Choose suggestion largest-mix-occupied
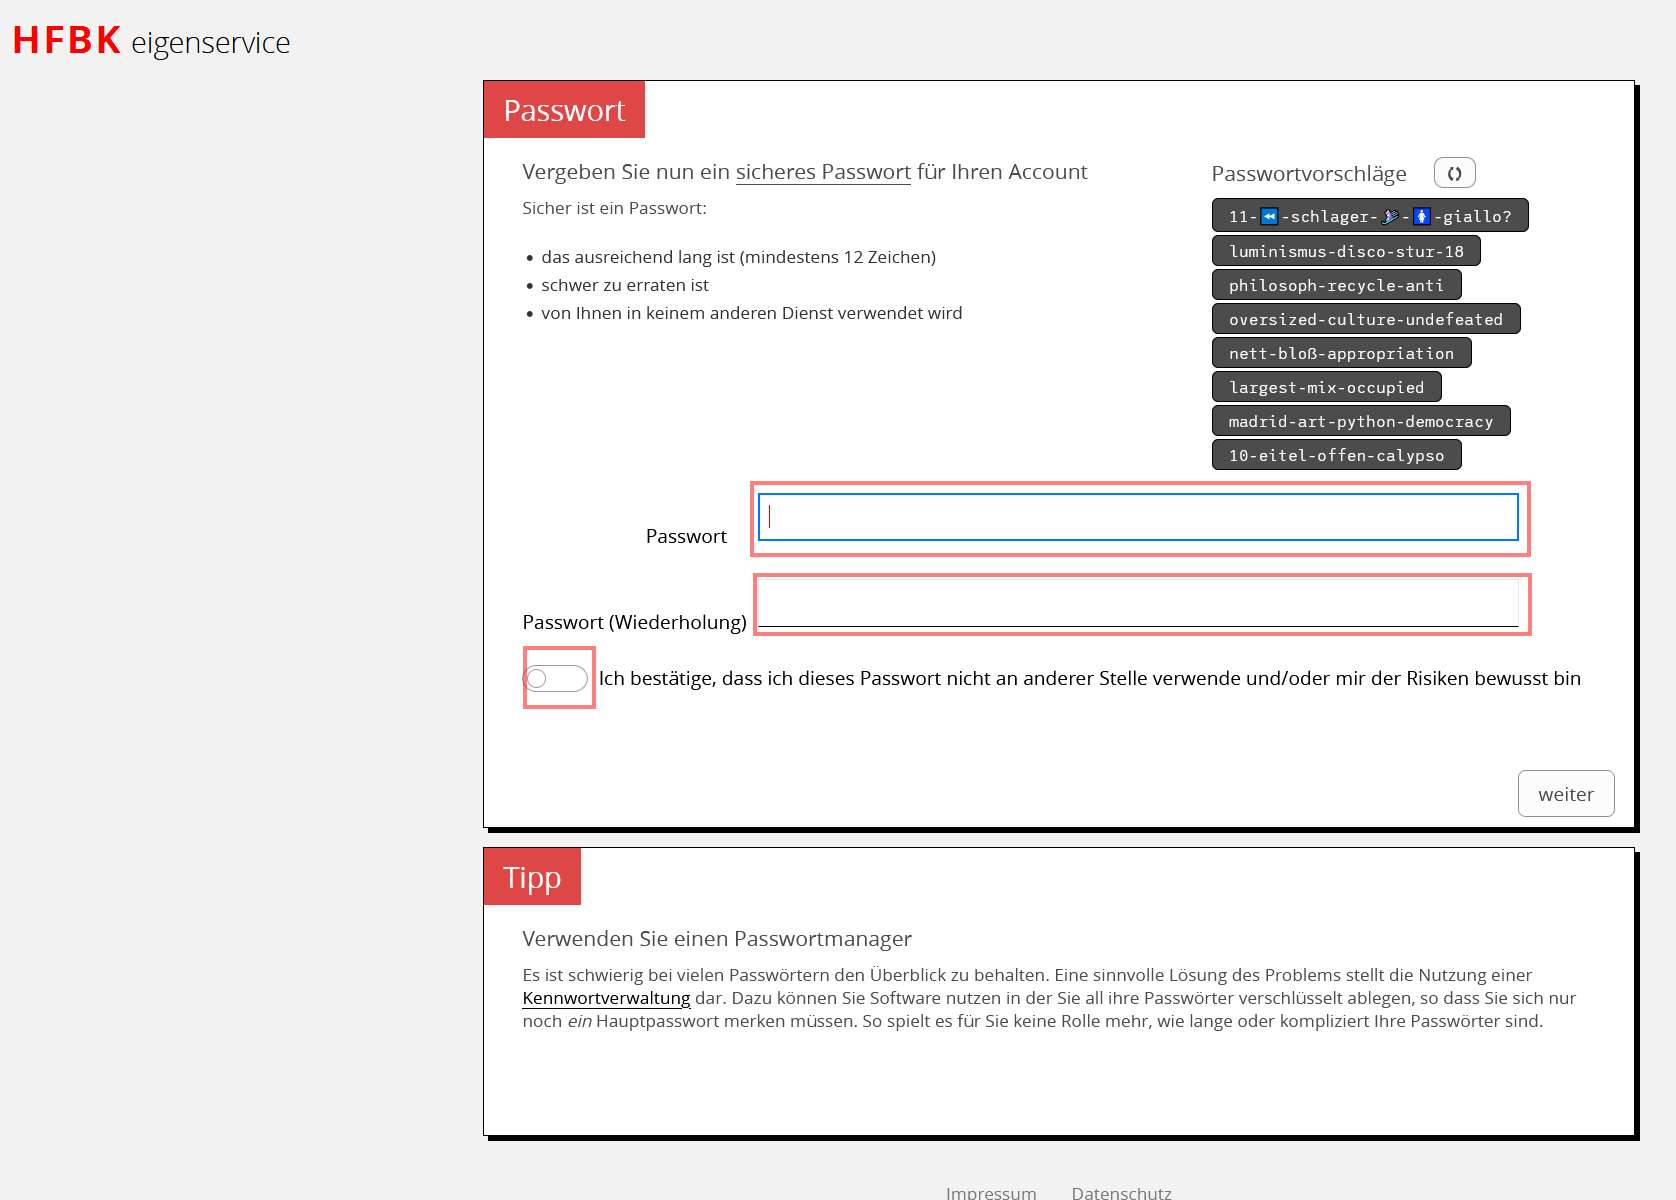 pos(1326,387)
